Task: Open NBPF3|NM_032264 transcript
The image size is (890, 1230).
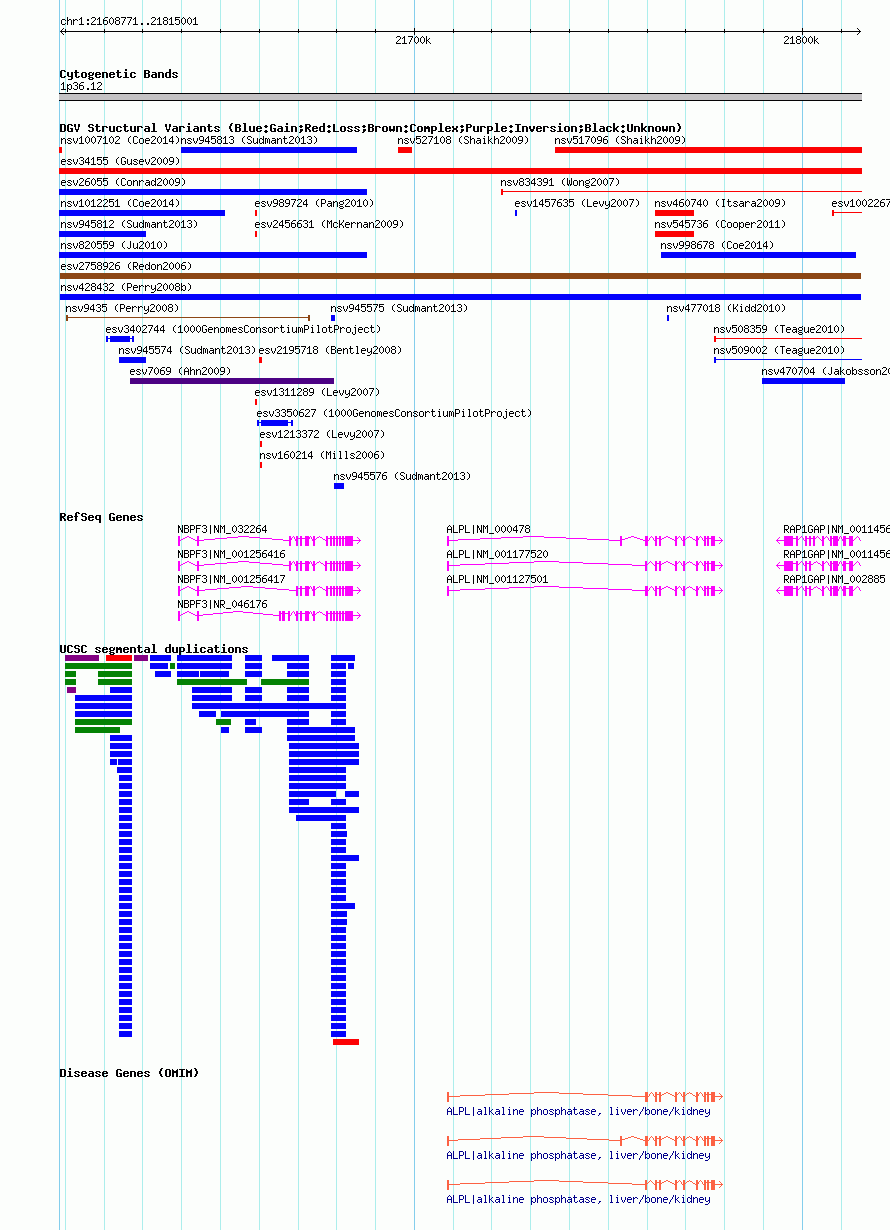Action: coord(269,541)
